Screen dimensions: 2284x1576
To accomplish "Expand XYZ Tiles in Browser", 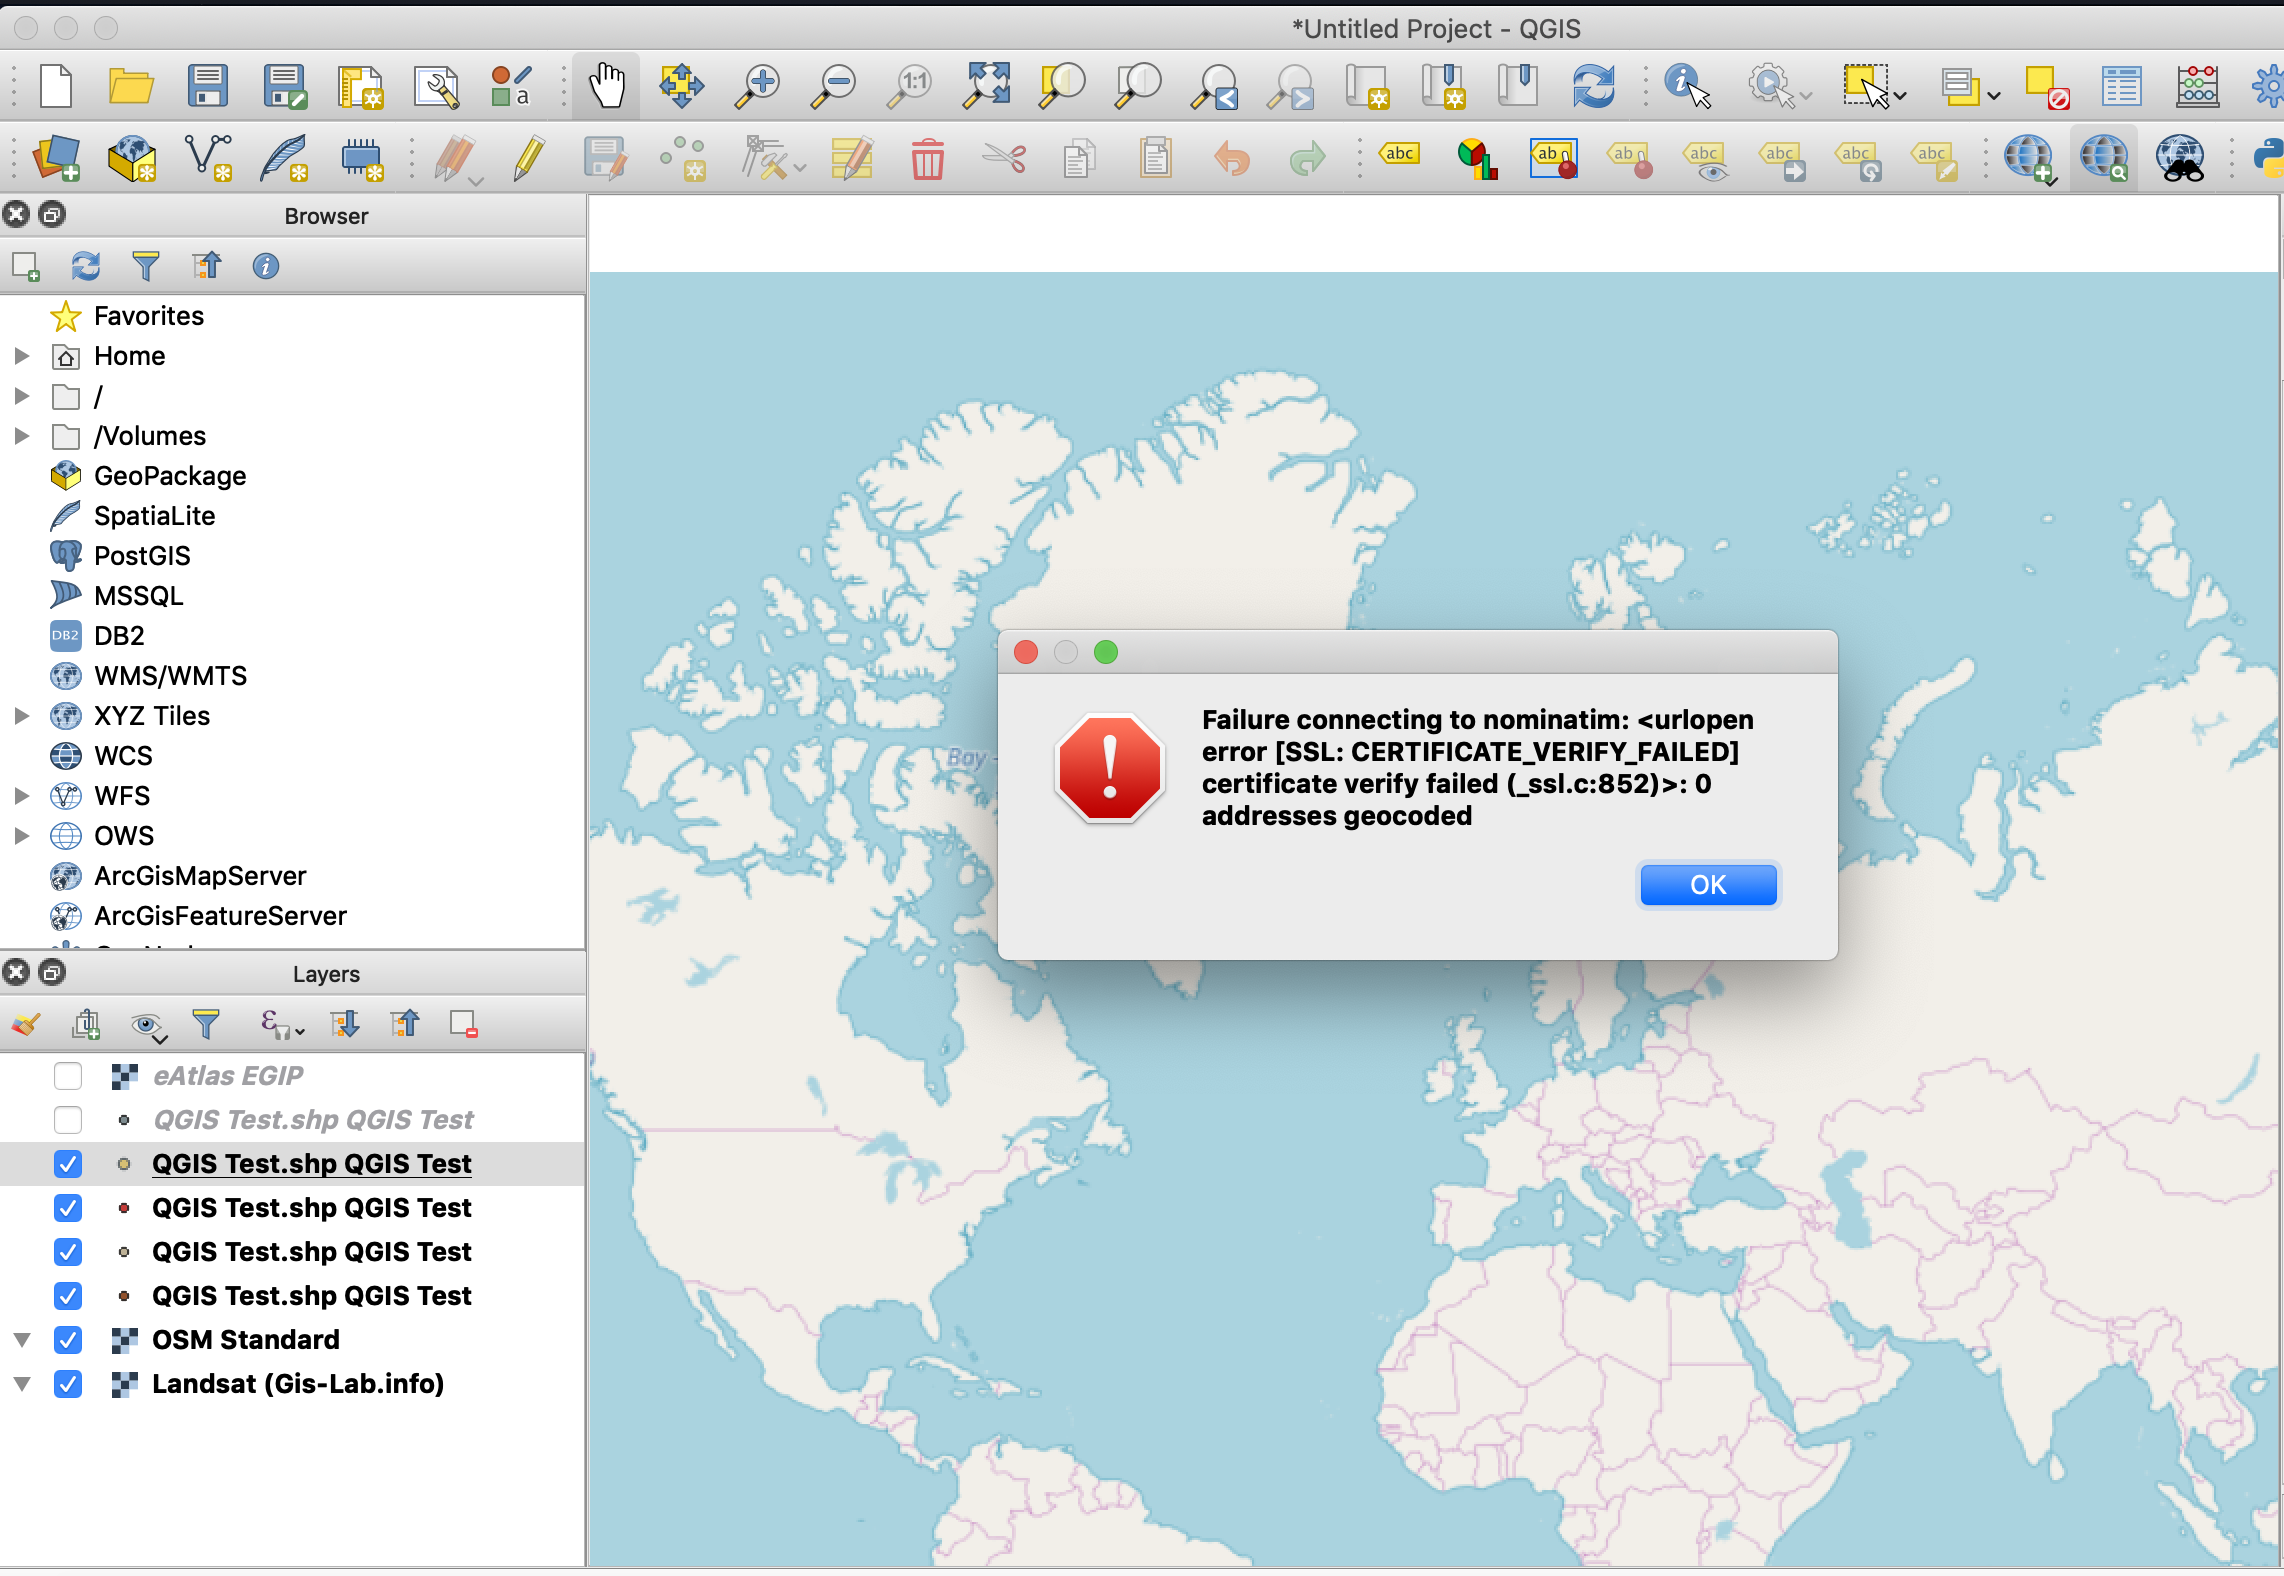I will [x=22, y=716].
